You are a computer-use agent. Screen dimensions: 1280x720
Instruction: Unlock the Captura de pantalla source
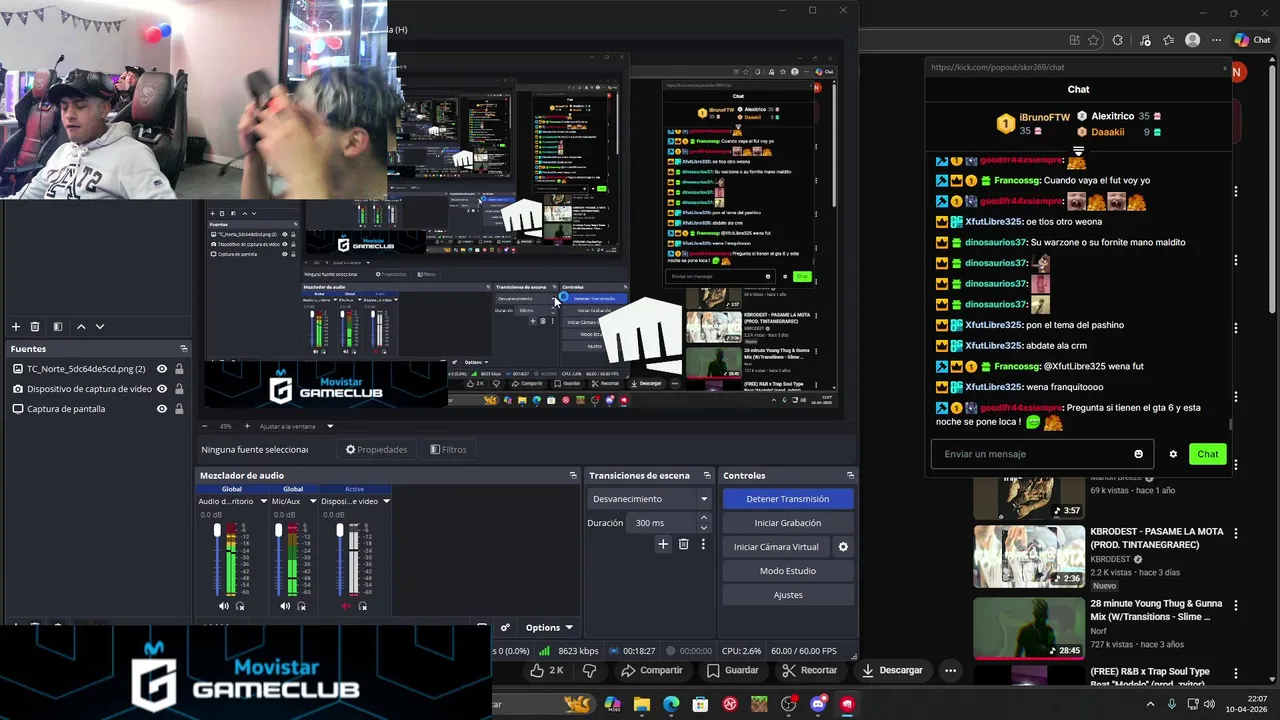[179, 409]
